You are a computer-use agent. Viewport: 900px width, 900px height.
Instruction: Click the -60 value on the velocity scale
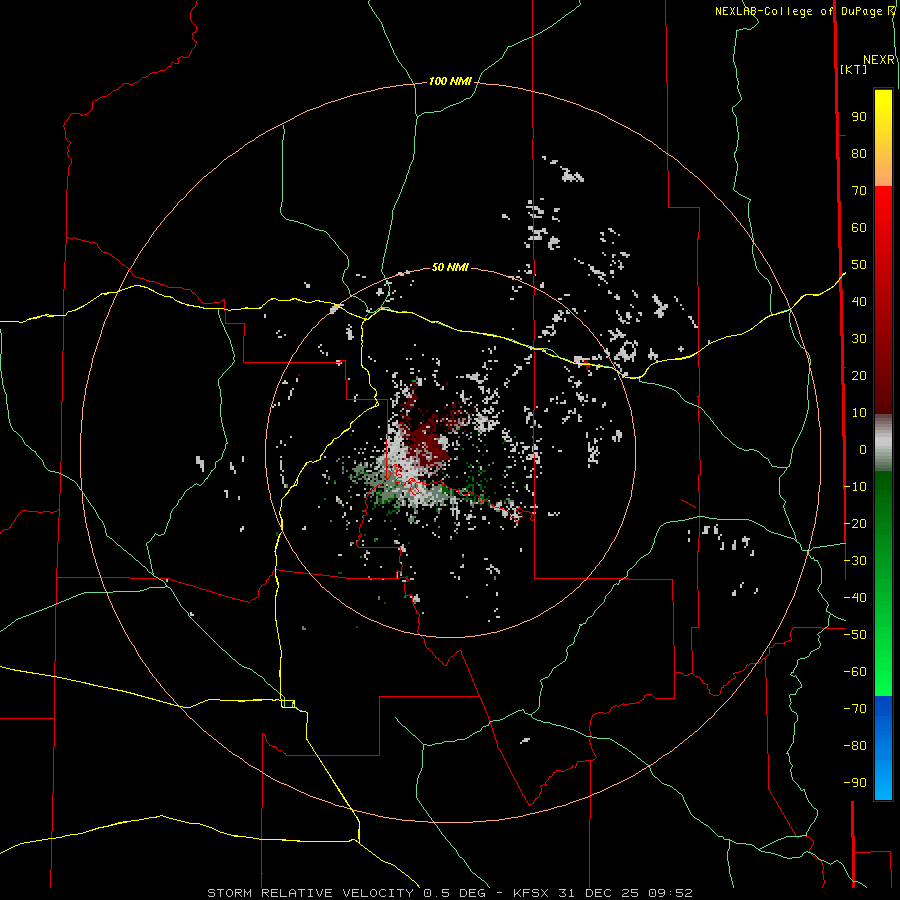(855, 672)
